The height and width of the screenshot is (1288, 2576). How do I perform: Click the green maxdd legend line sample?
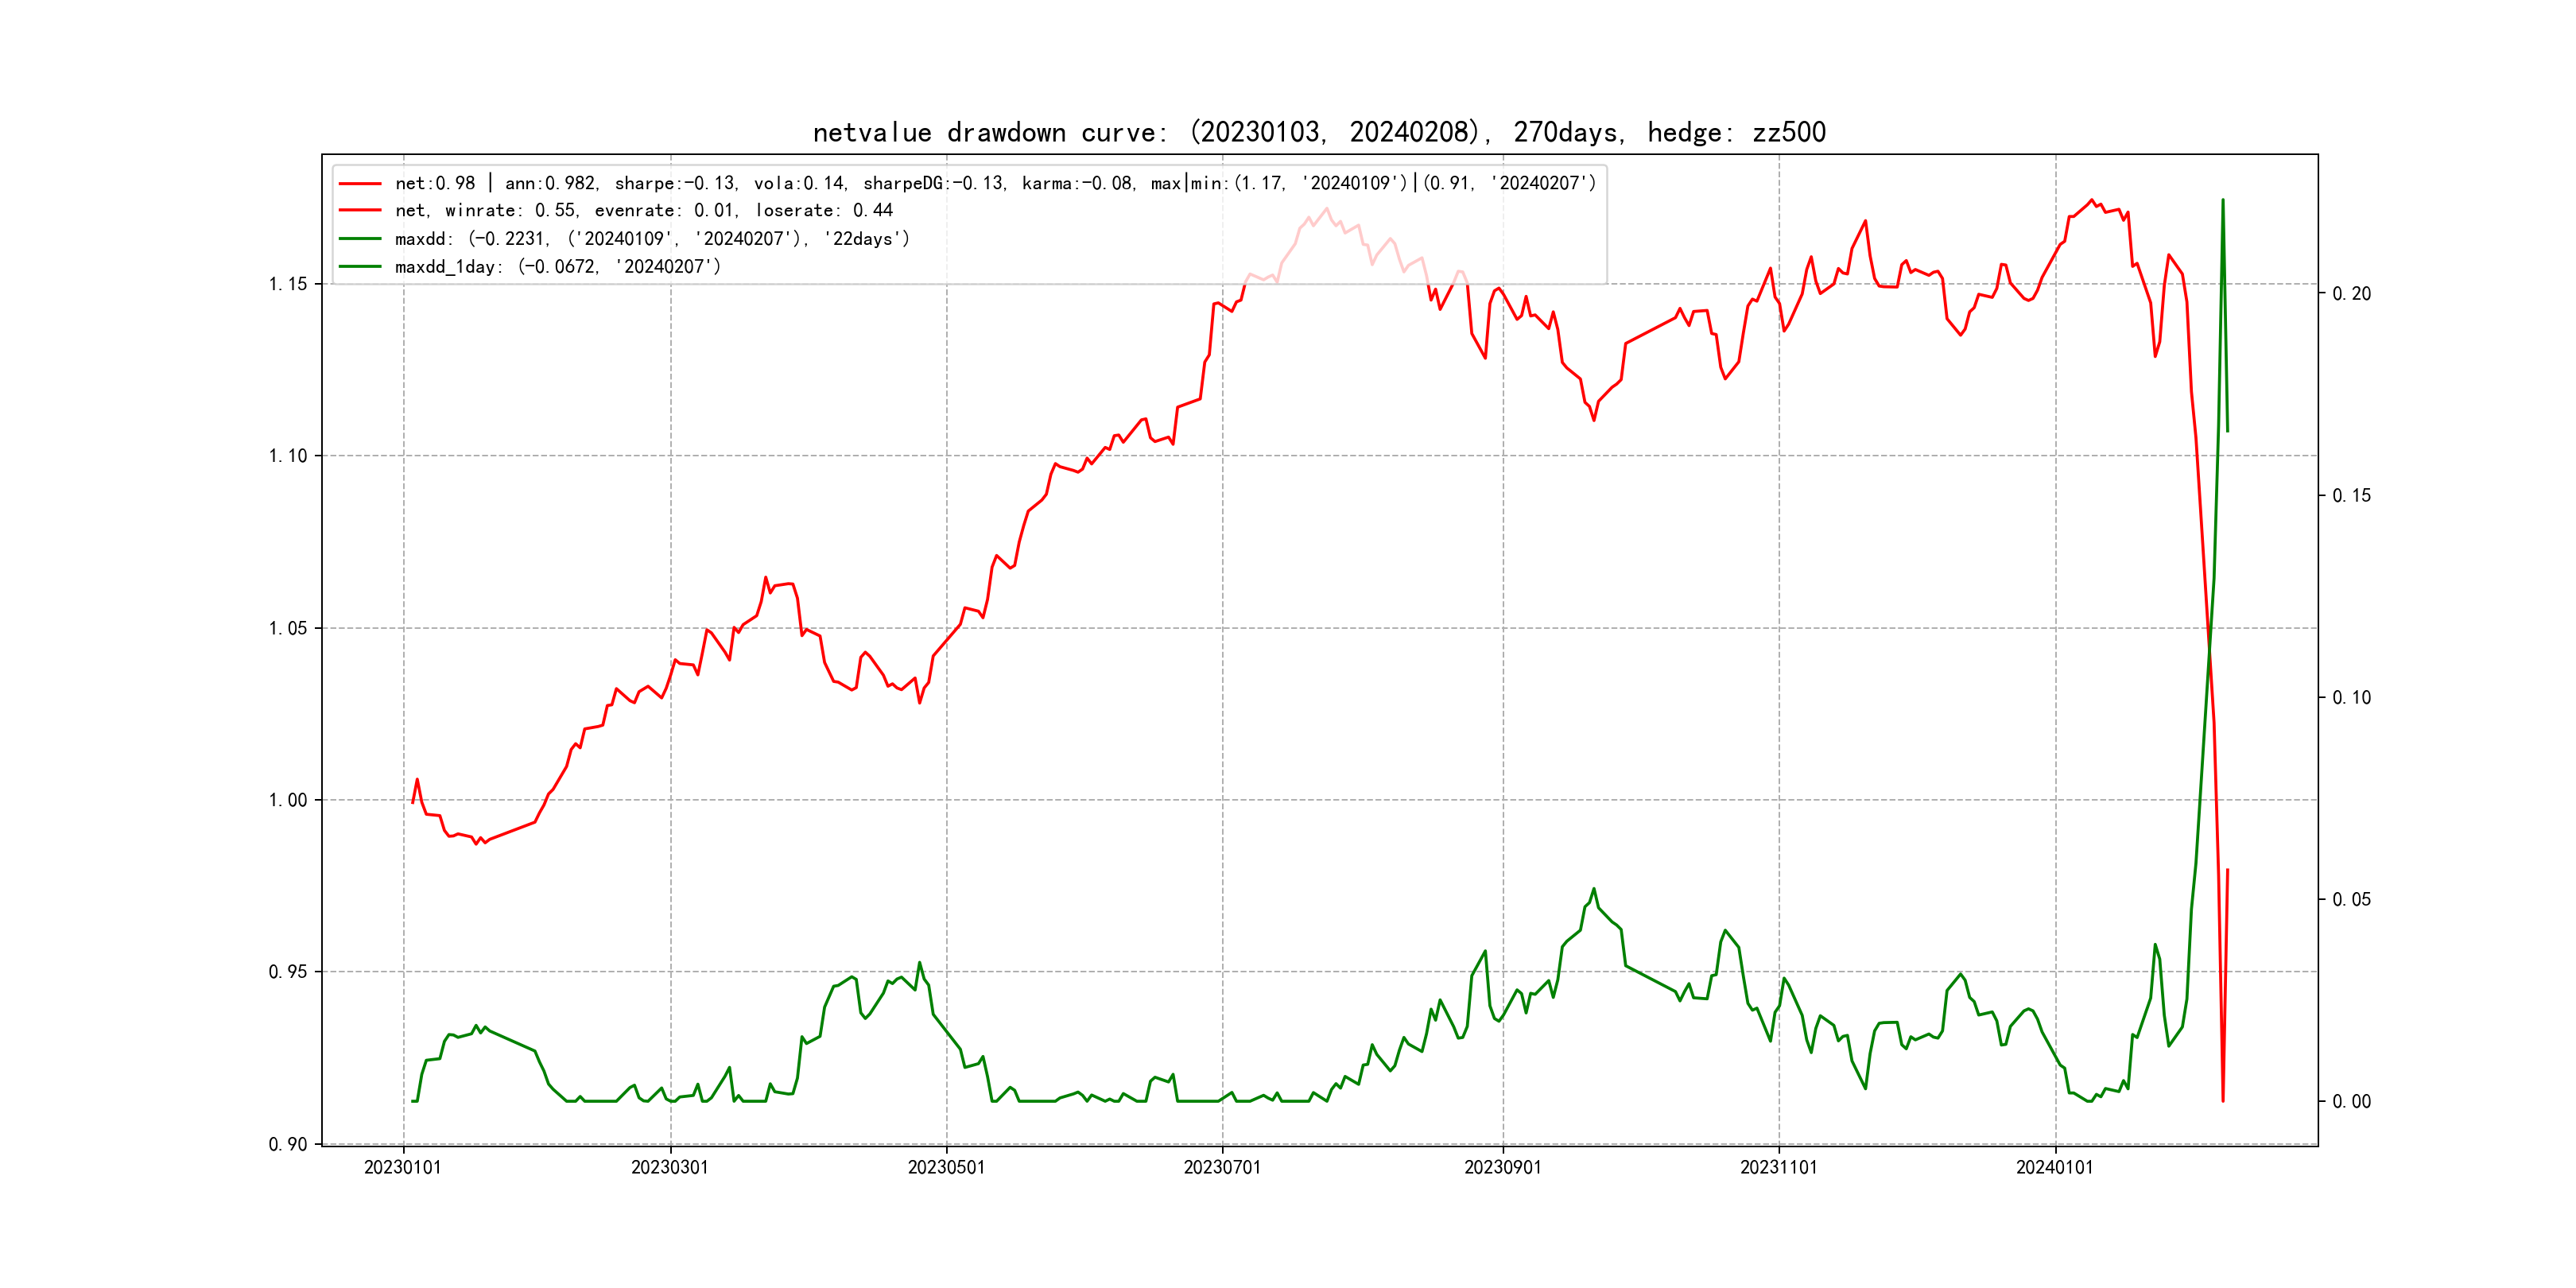click(x=360, y=239)
